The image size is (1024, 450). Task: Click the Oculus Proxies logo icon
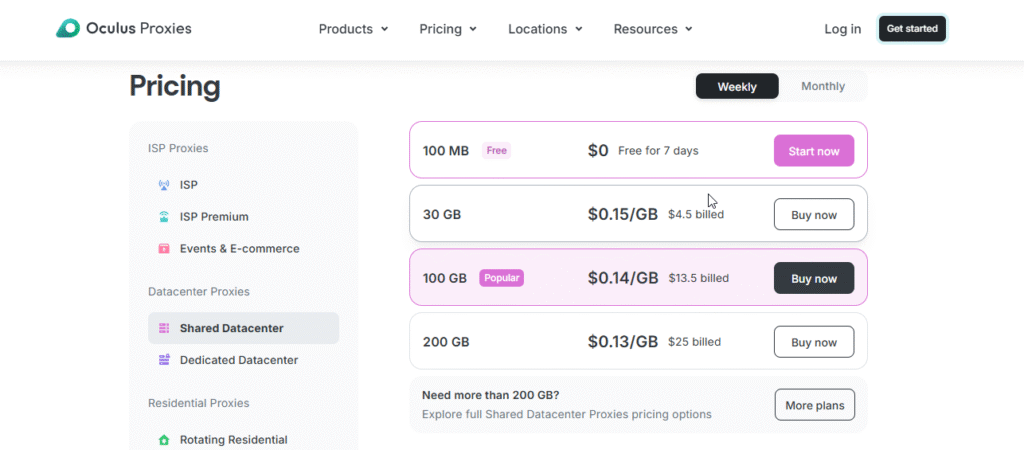(68, 29)
